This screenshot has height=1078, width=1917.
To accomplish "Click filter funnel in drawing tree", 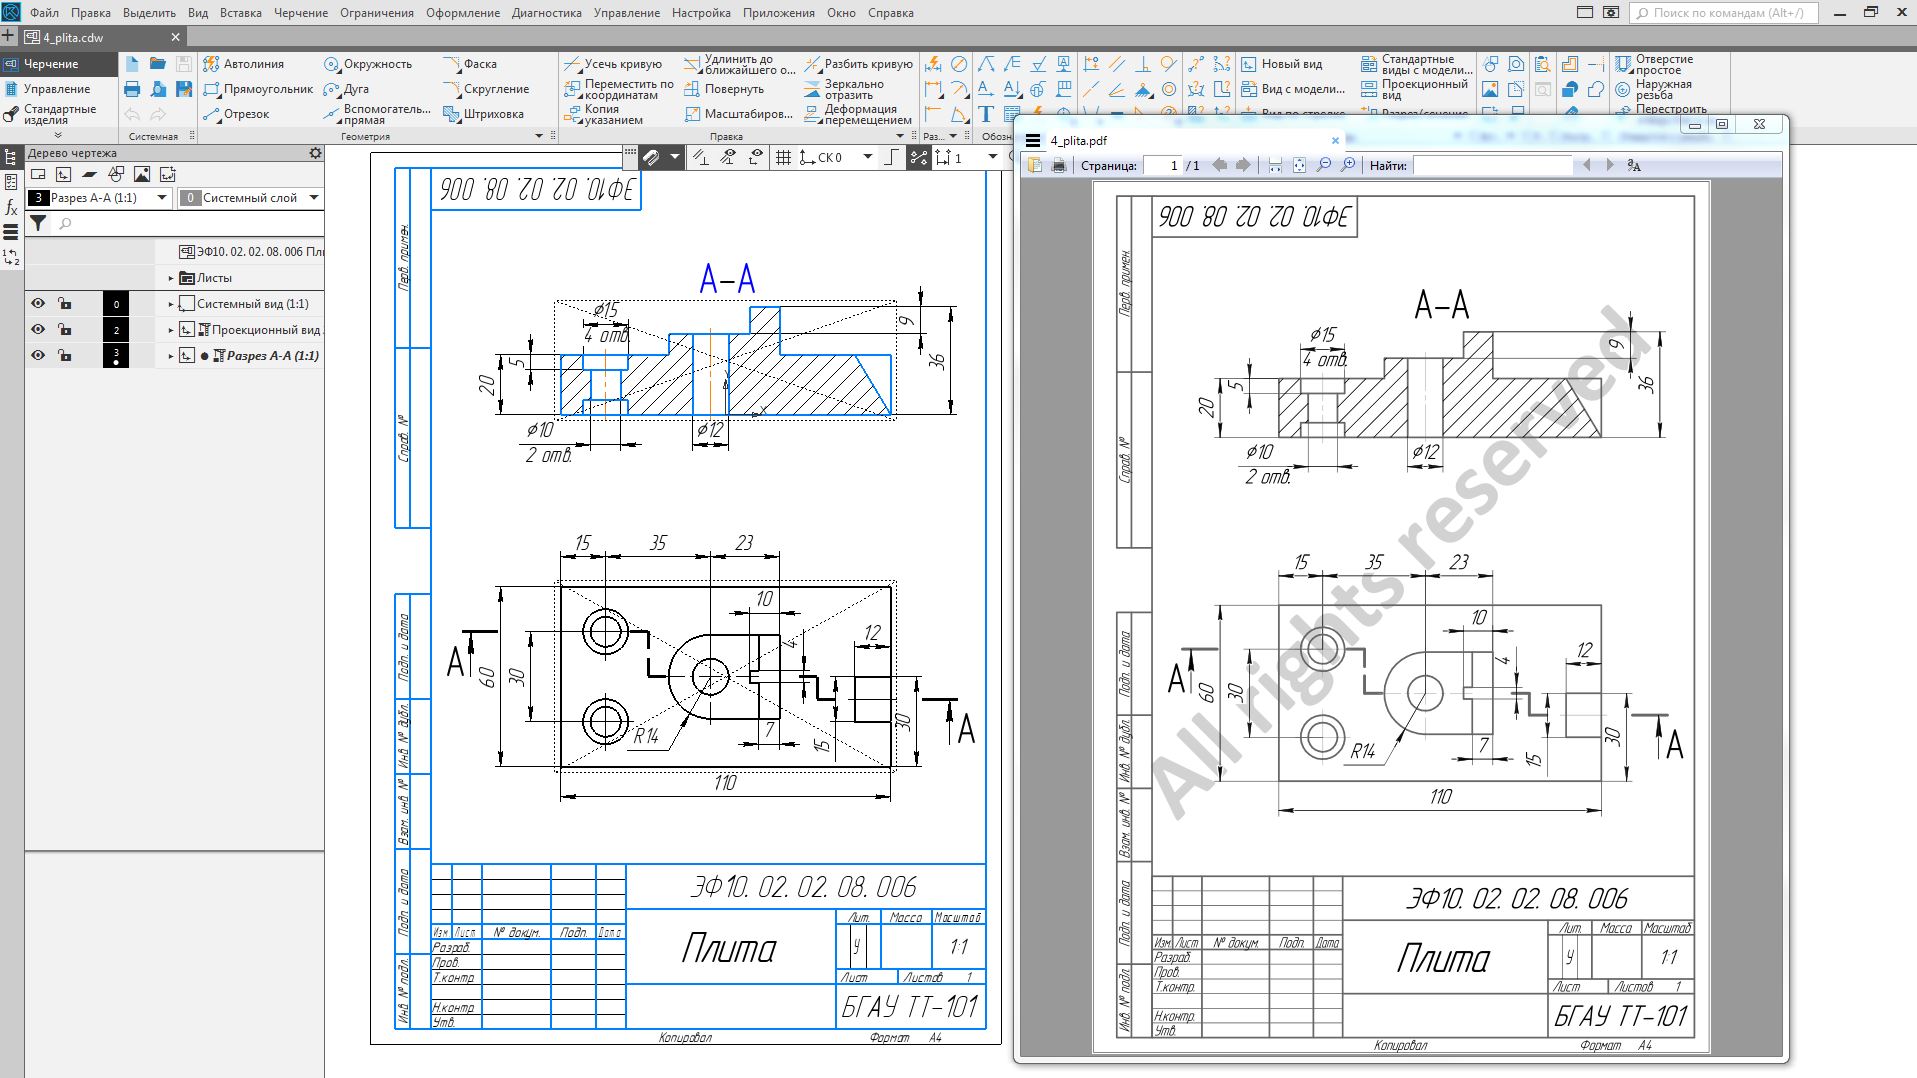I will tap(38, 223).
